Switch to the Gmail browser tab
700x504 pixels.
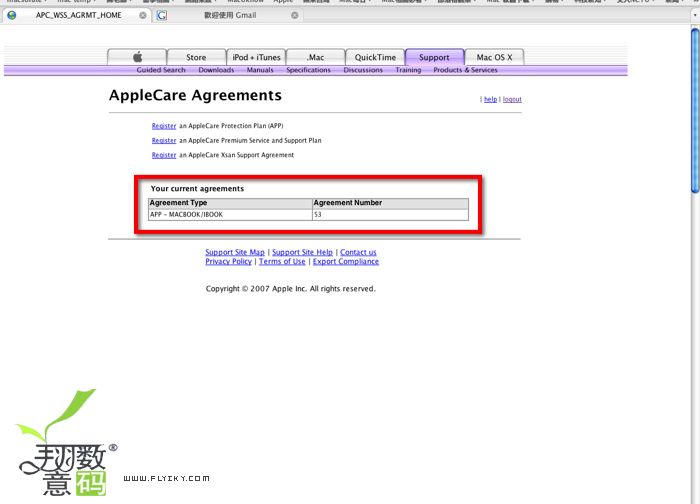[228, 15]
